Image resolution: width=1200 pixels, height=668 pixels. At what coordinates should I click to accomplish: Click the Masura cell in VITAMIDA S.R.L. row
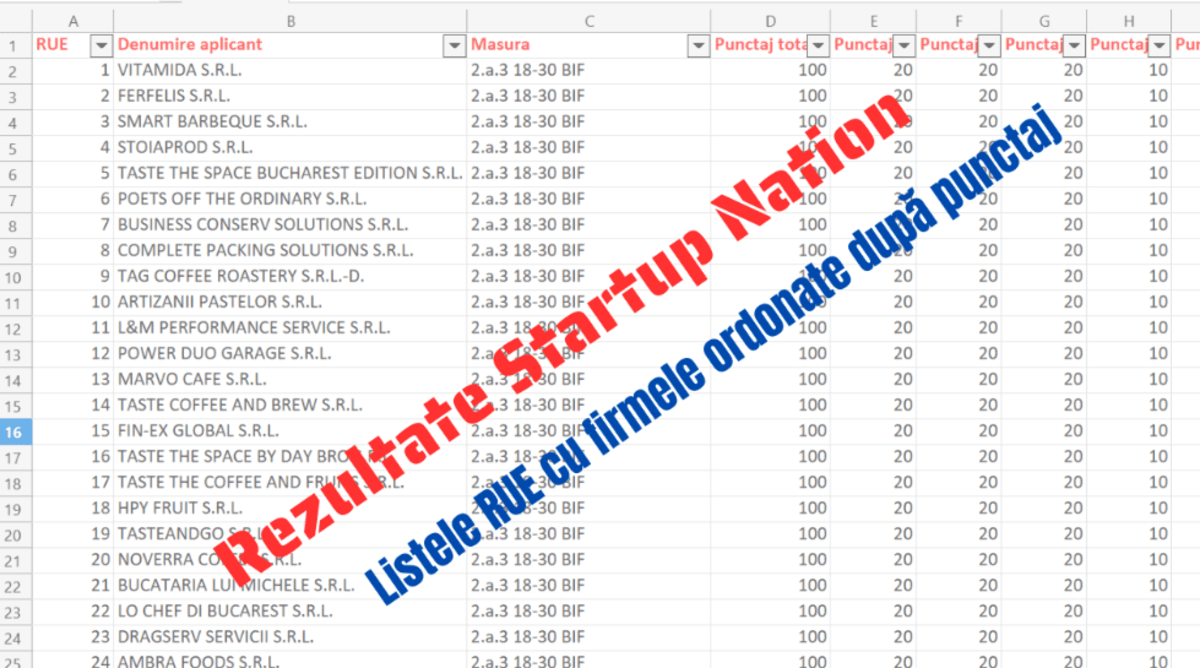coord(589,71)
